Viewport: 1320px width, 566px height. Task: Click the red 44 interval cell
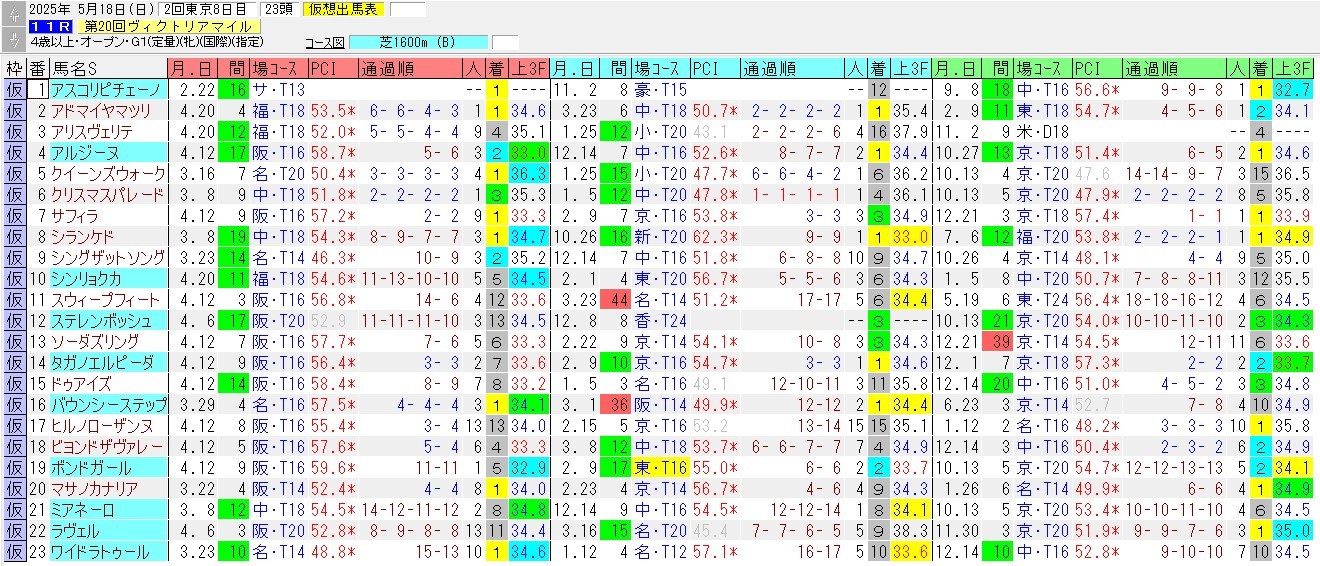pyautogui.click(x=614, y=299)
